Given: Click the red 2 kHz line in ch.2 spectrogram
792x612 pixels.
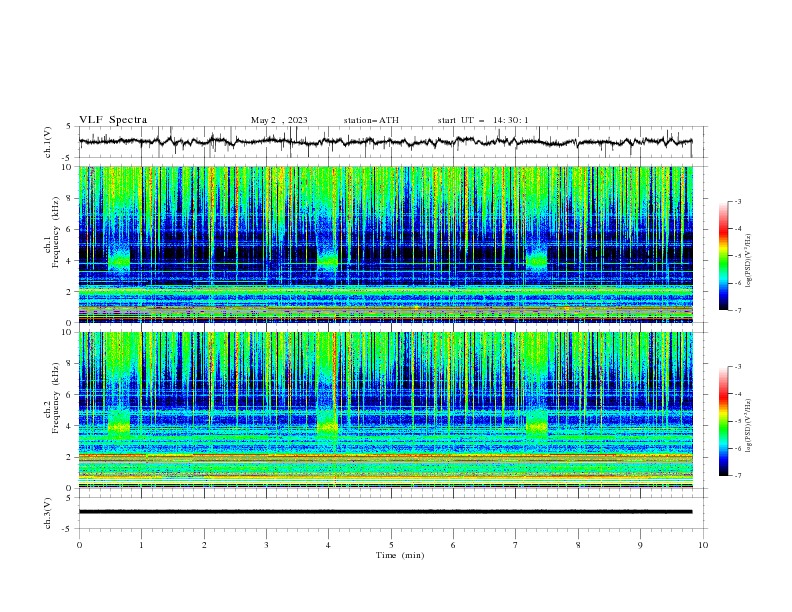Looking at the screenshot, I should [x=385, y=455].
